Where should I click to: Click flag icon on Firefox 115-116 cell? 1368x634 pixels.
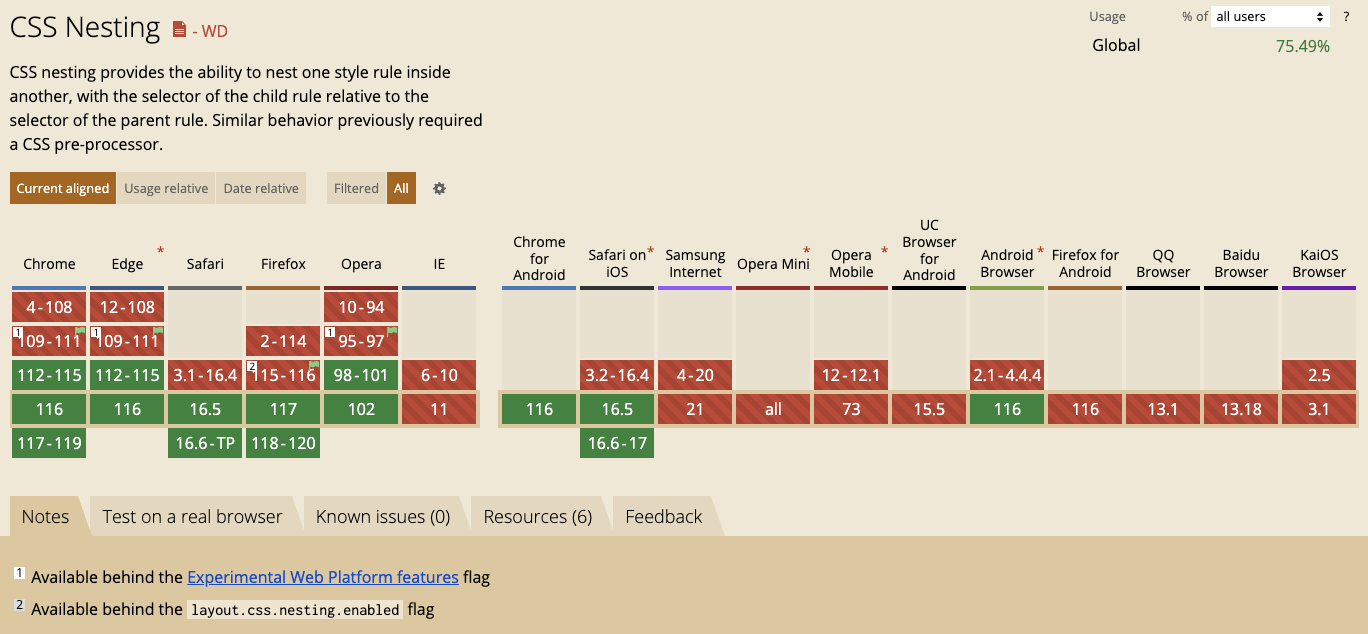click(314, 364)
